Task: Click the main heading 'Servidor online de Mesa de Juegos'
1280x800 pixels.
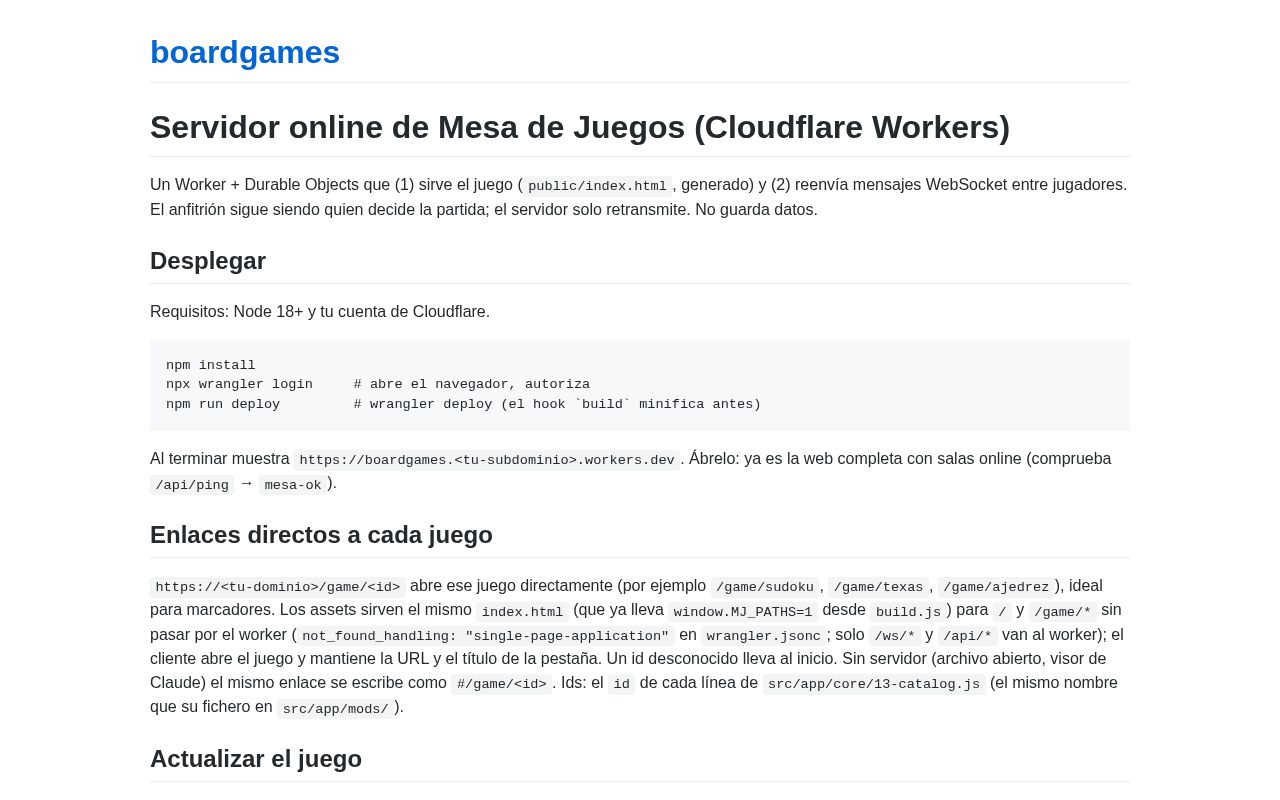Action: coord(580,127)
